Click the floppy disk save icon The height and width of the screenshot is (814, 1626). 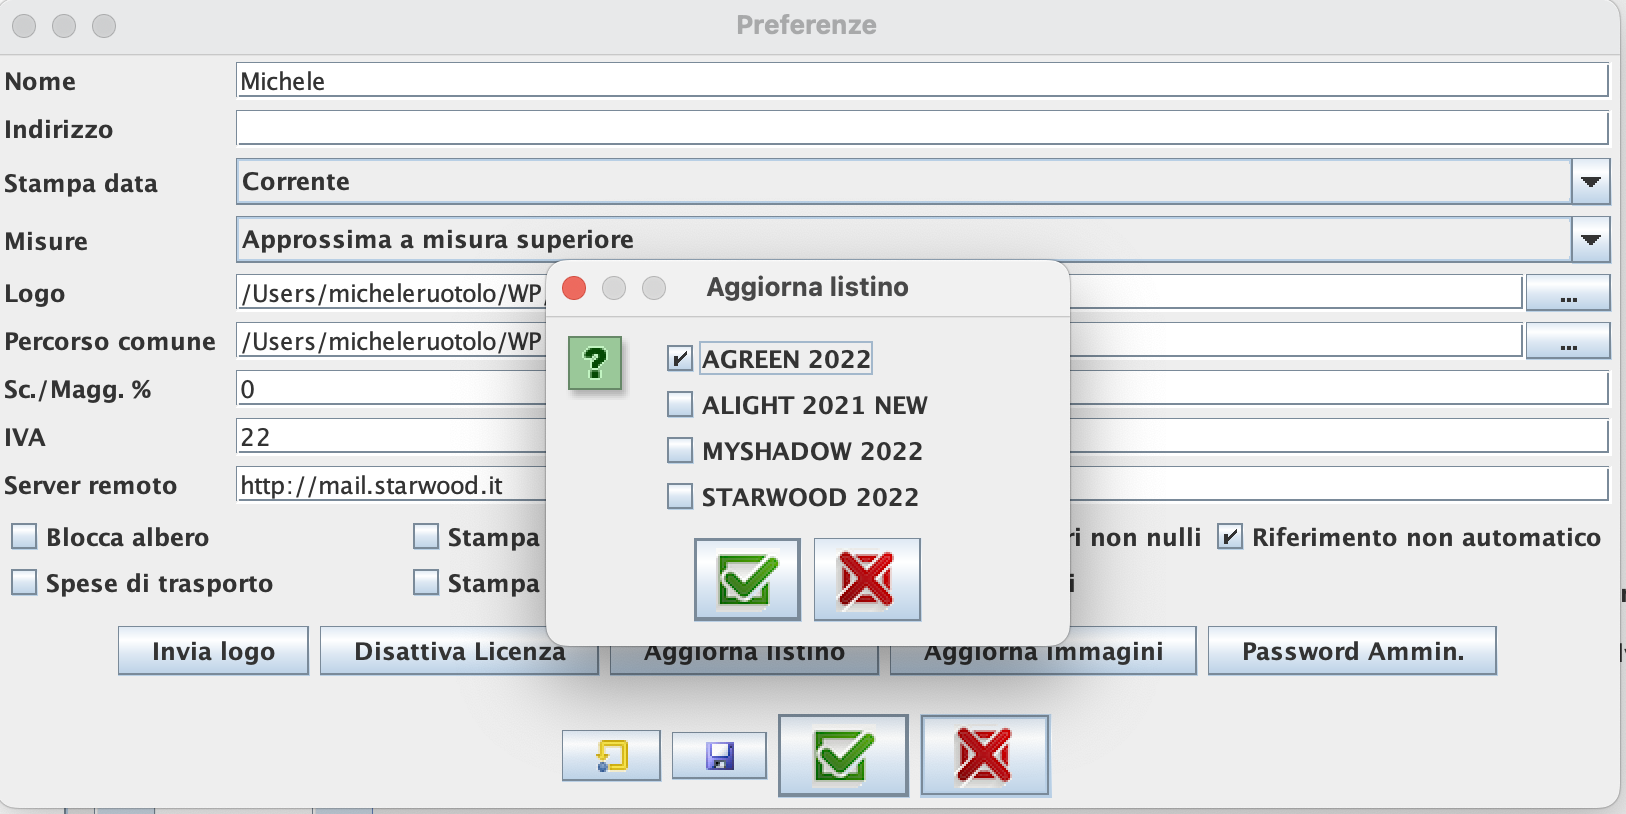(719, 755)
